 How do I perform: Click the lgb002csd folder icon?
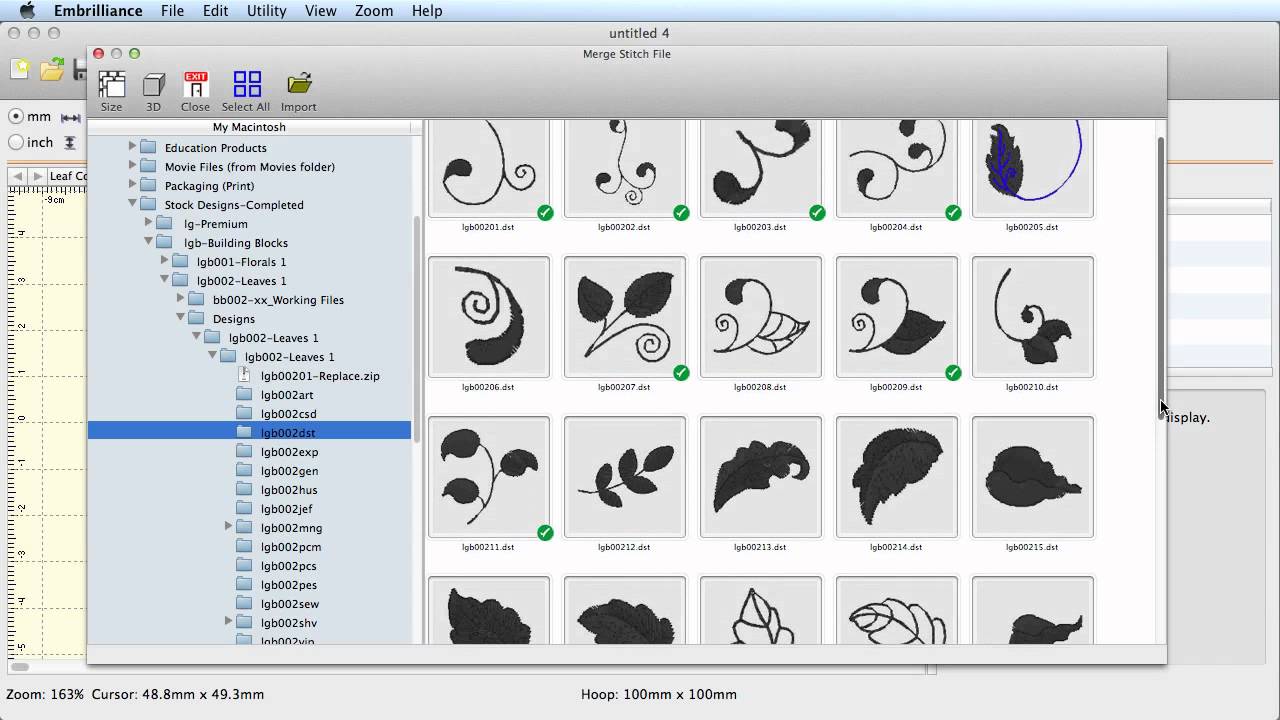coord(244,413)
